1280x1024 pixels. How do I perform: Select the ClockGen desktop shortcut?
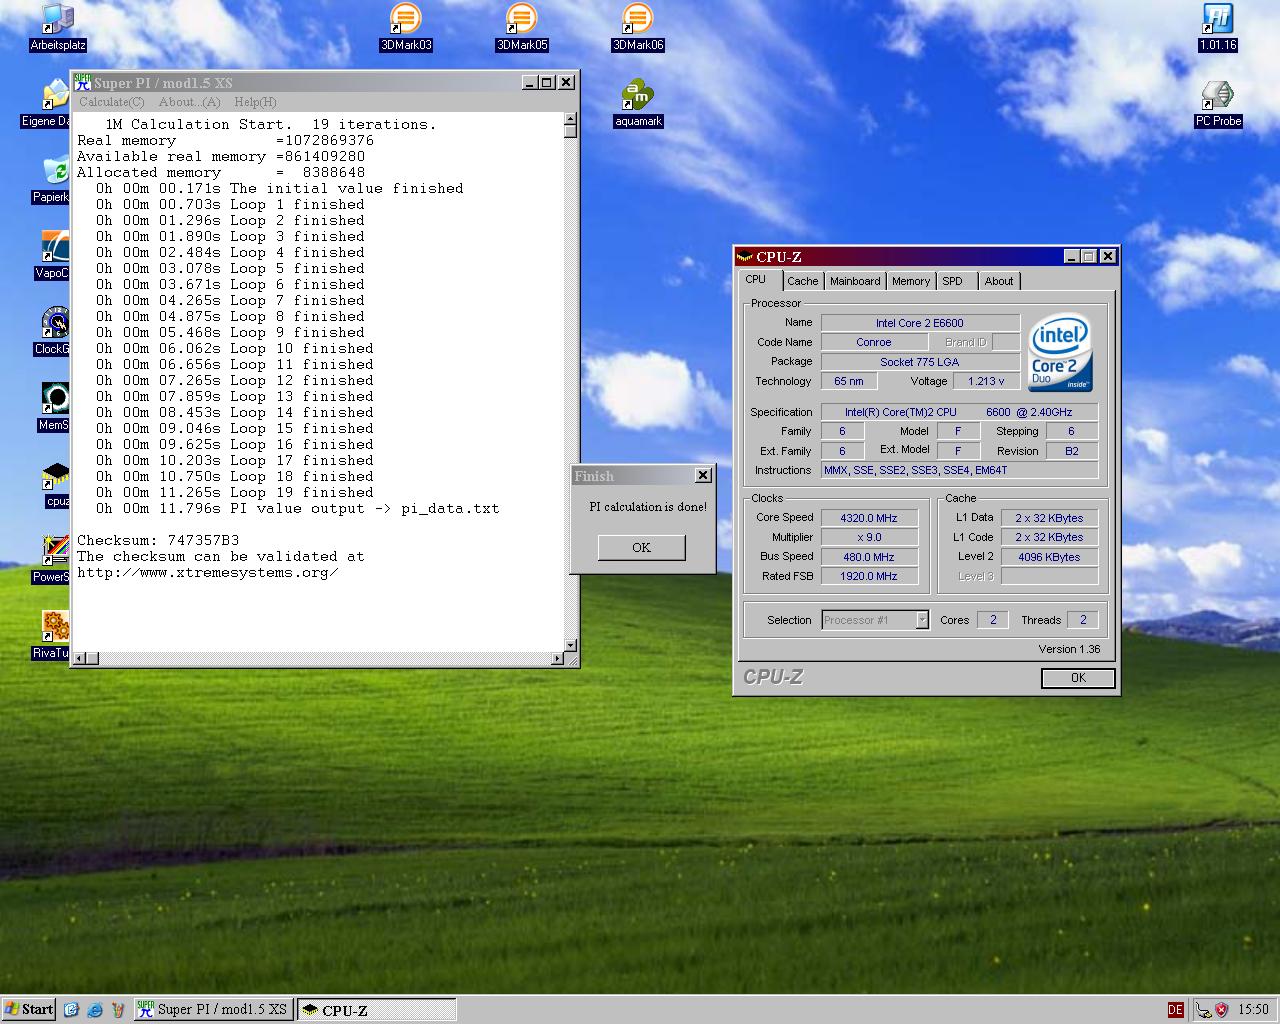pyautogui.click(x=52, y=332)
